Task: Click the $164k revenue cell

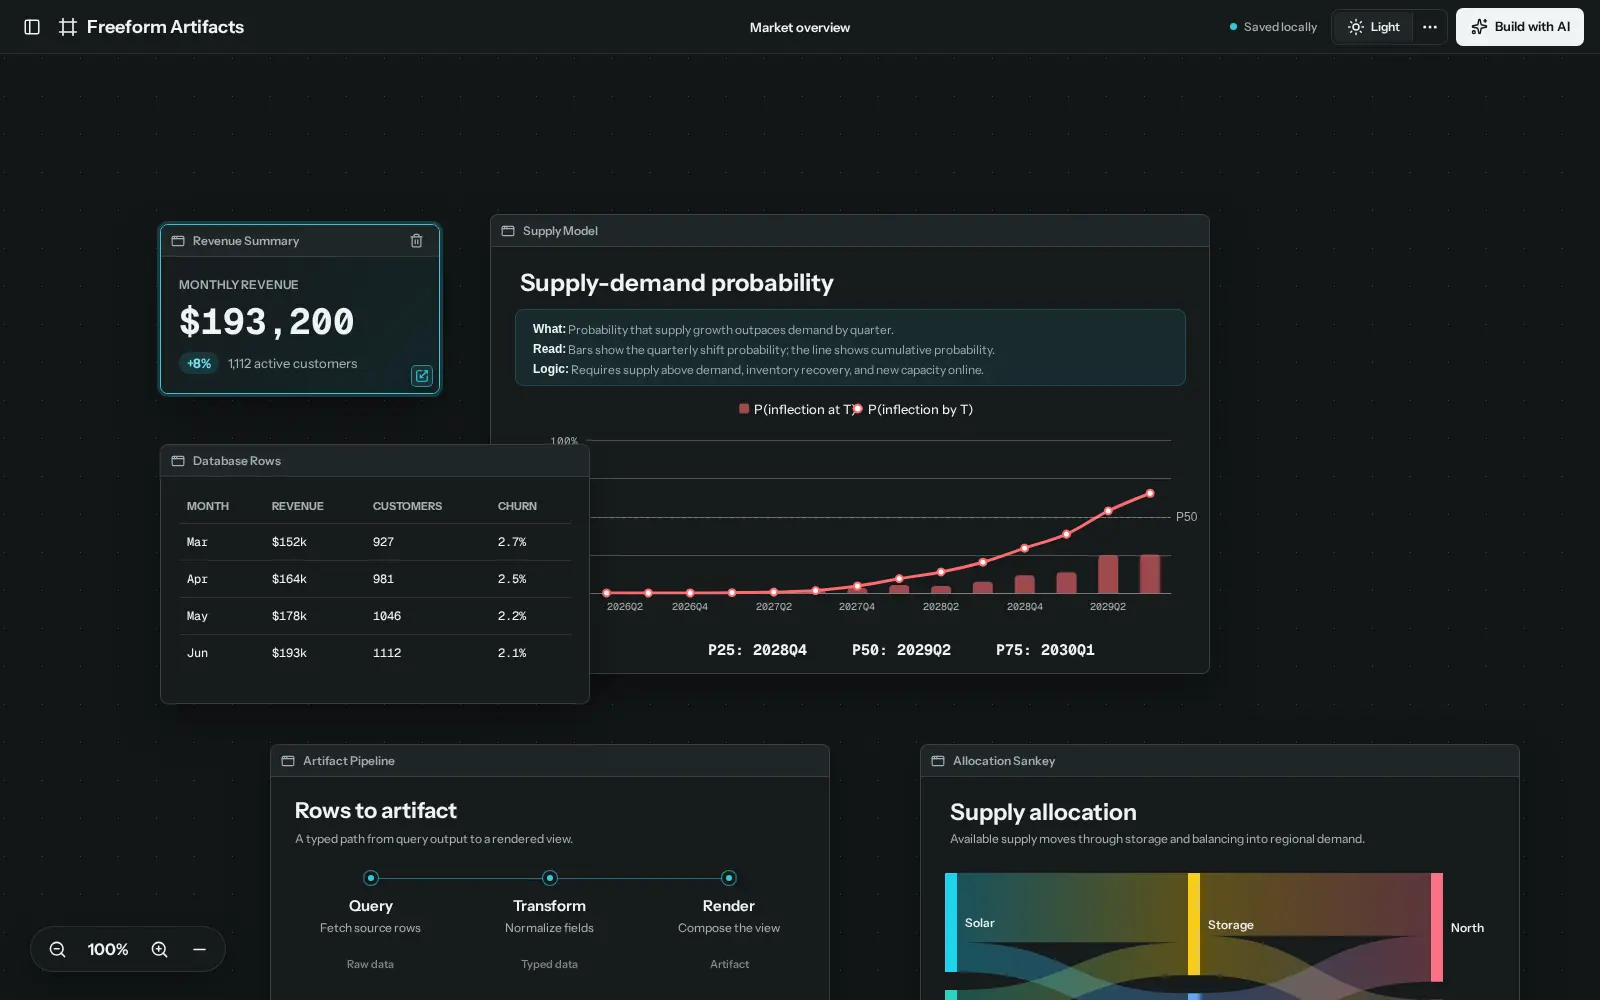Action: pyautogui.click(x=289, y=579)
